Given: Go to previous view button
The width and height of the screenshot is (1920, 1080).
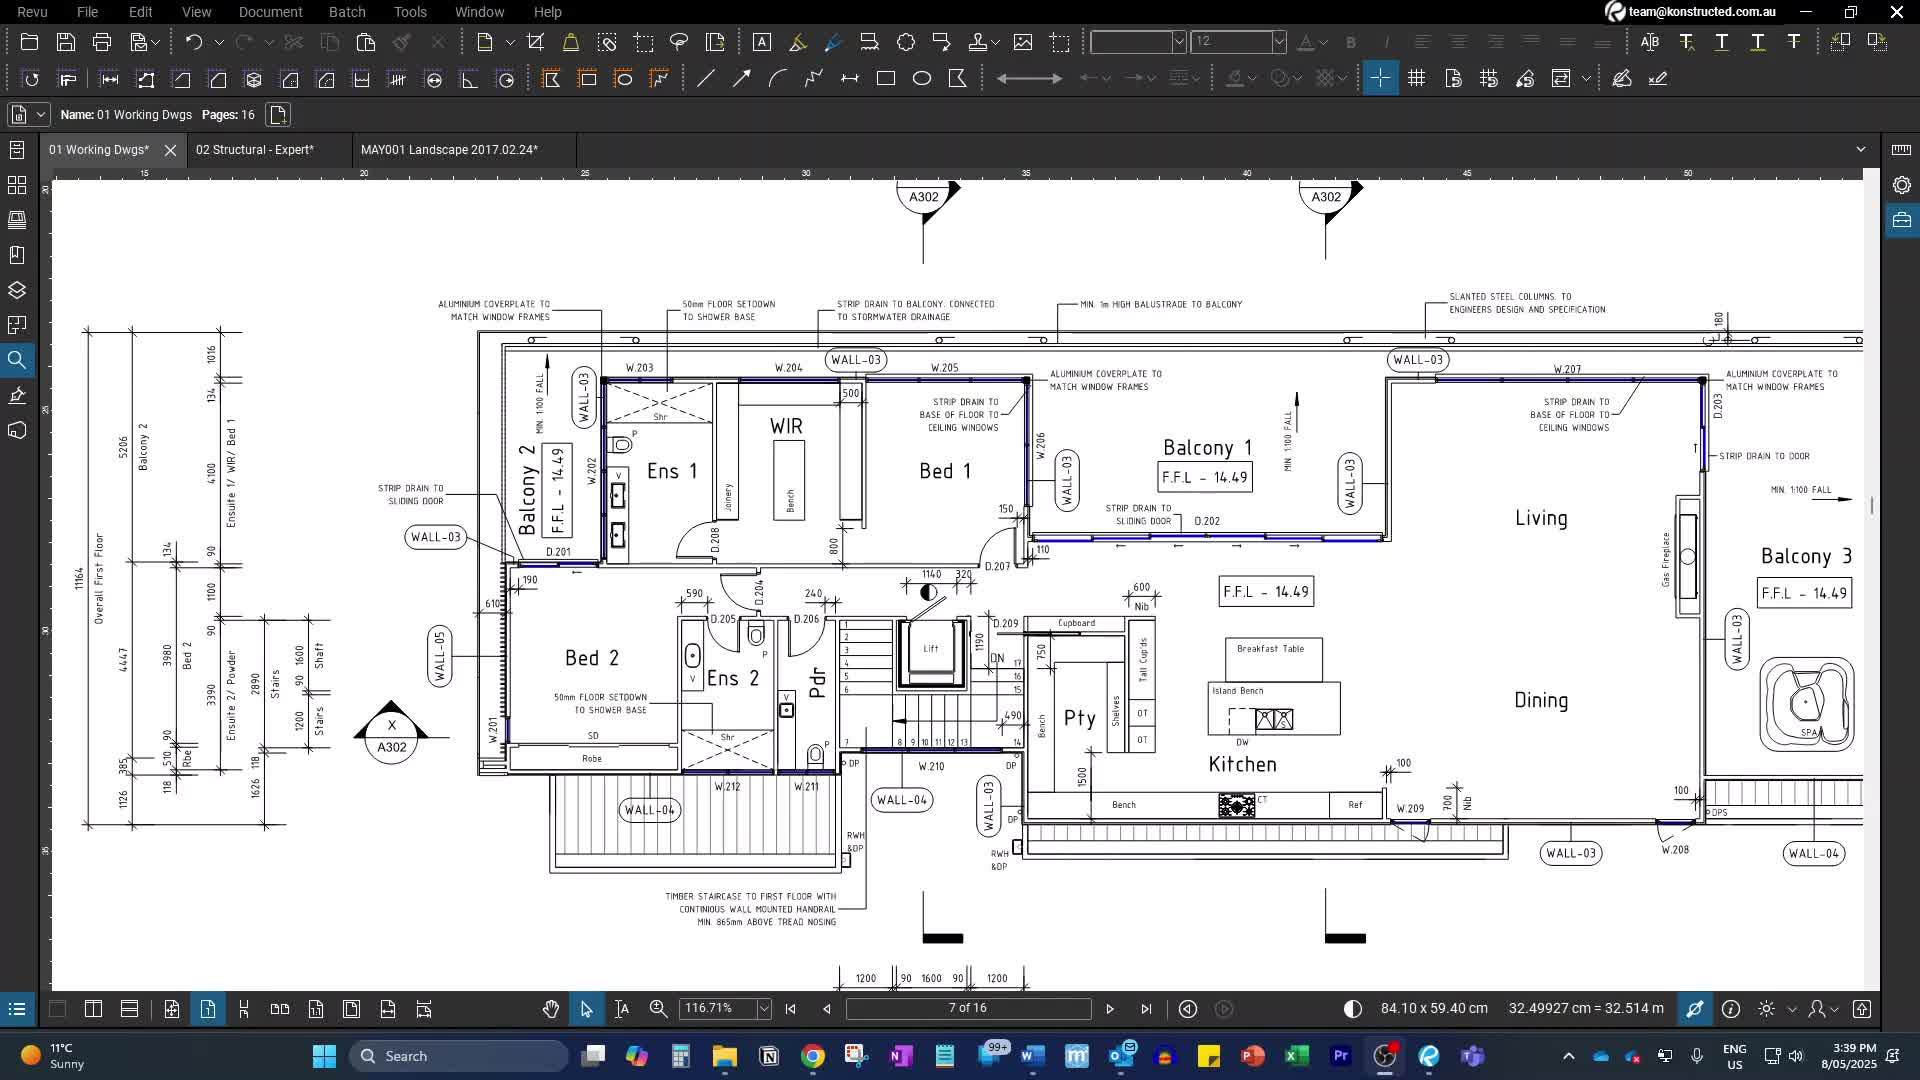Looking at the screenshot, I should pyautogui.click(x=1188, y=1009).
